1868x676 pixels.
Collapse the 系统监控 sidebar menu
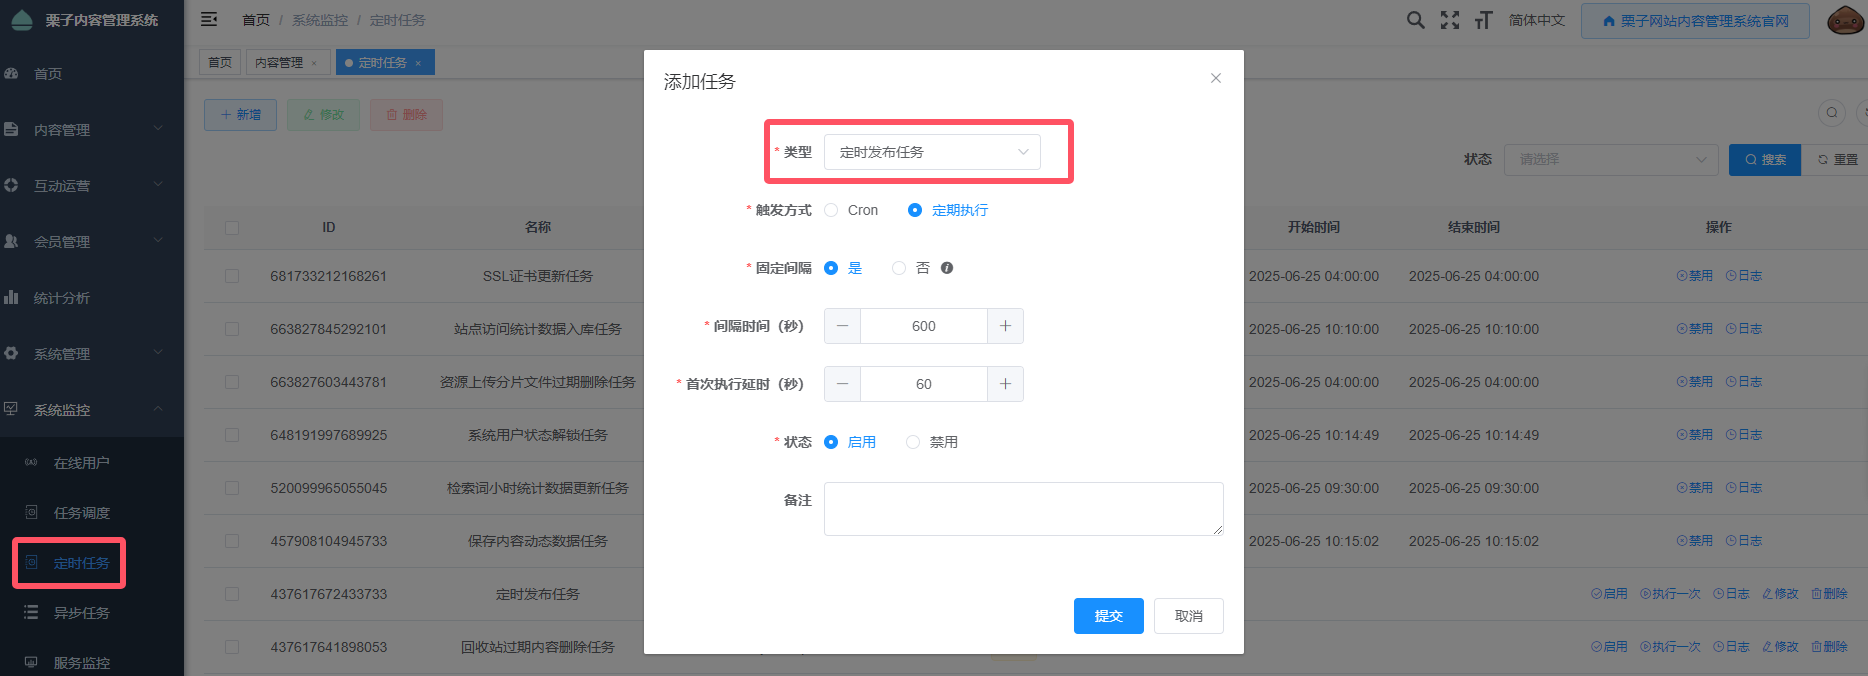point(92,410)
